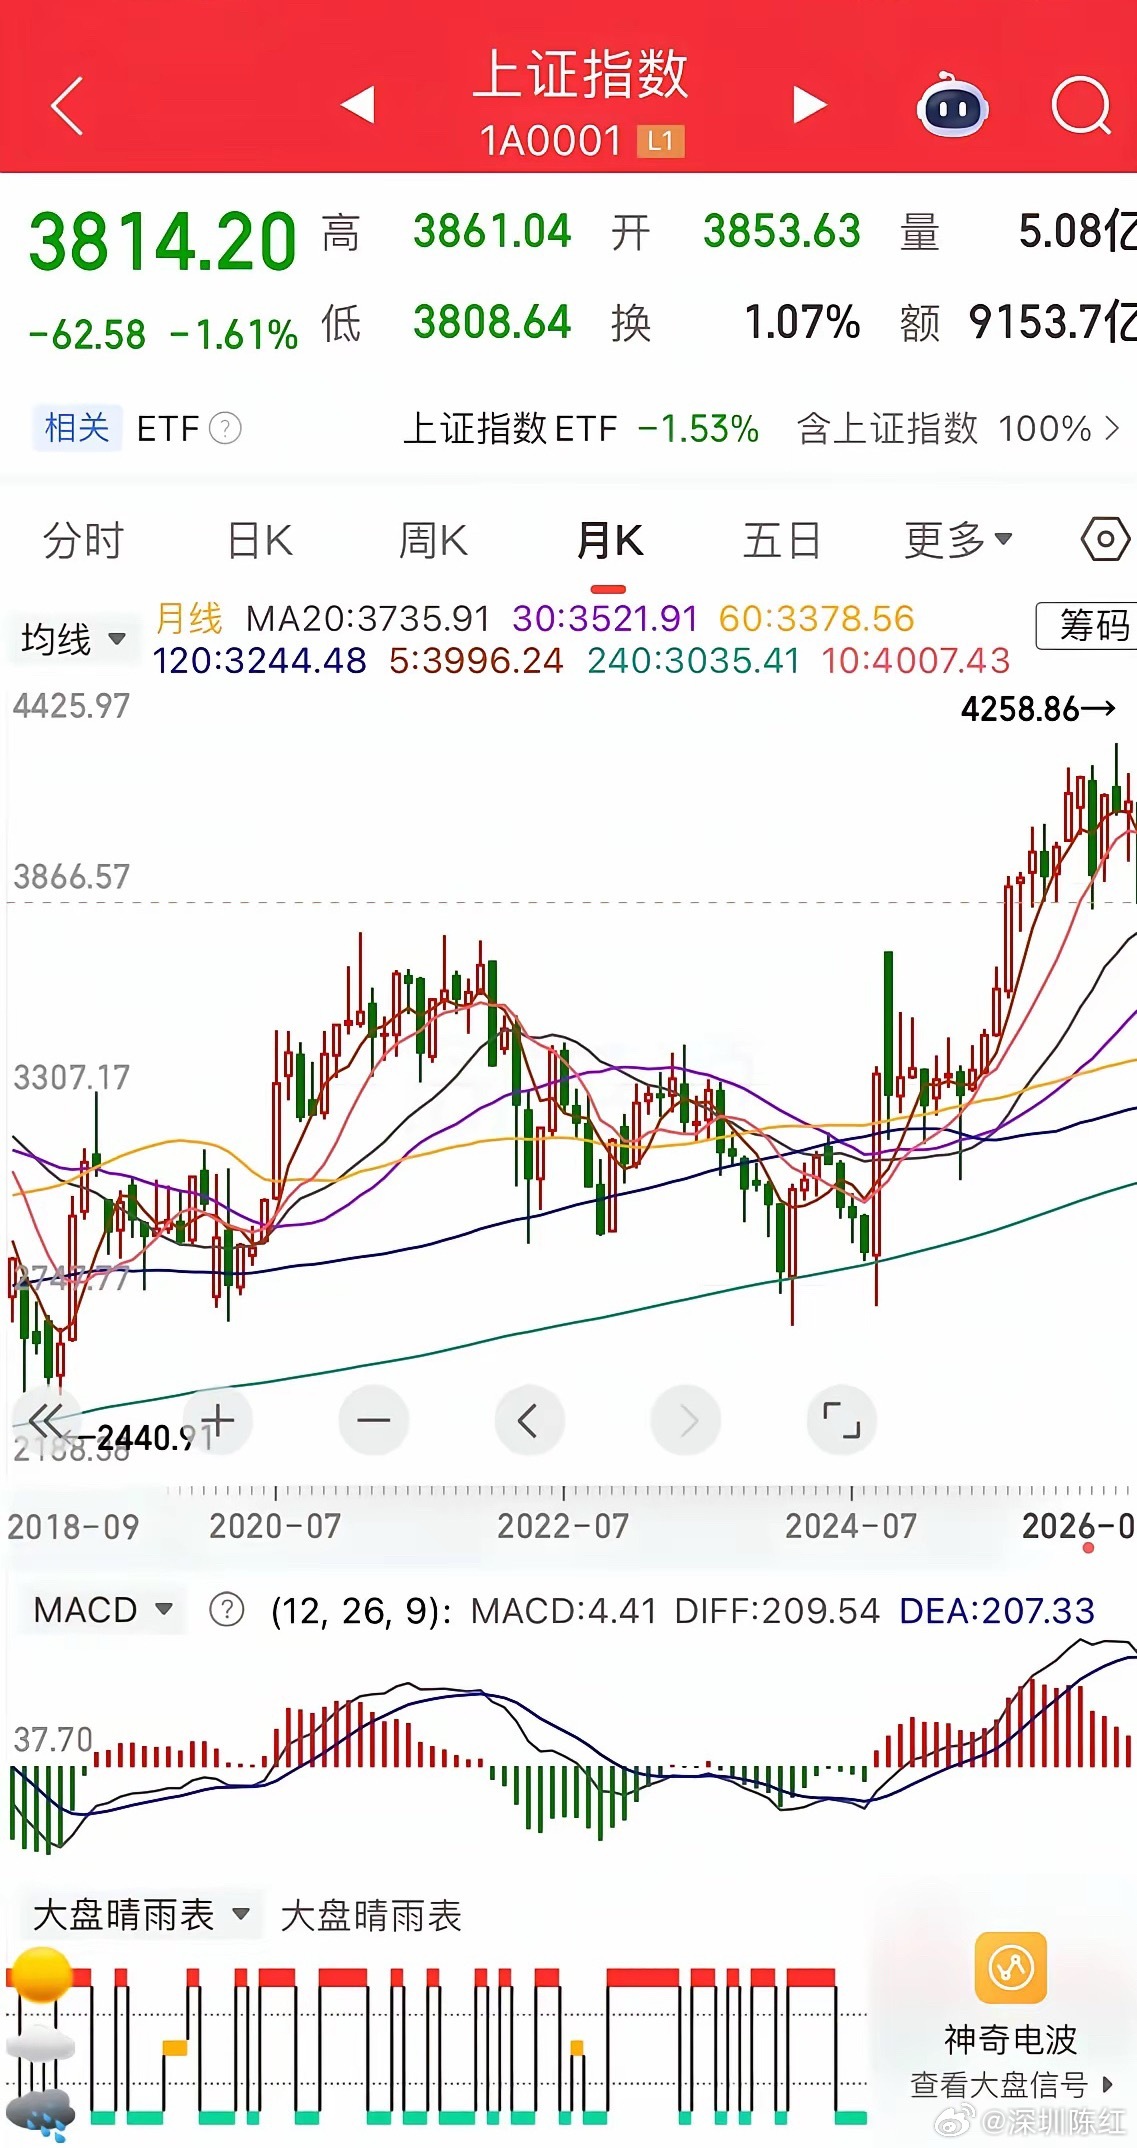
Task: Expand the 更多 dropdown
Action: point(958,541)
